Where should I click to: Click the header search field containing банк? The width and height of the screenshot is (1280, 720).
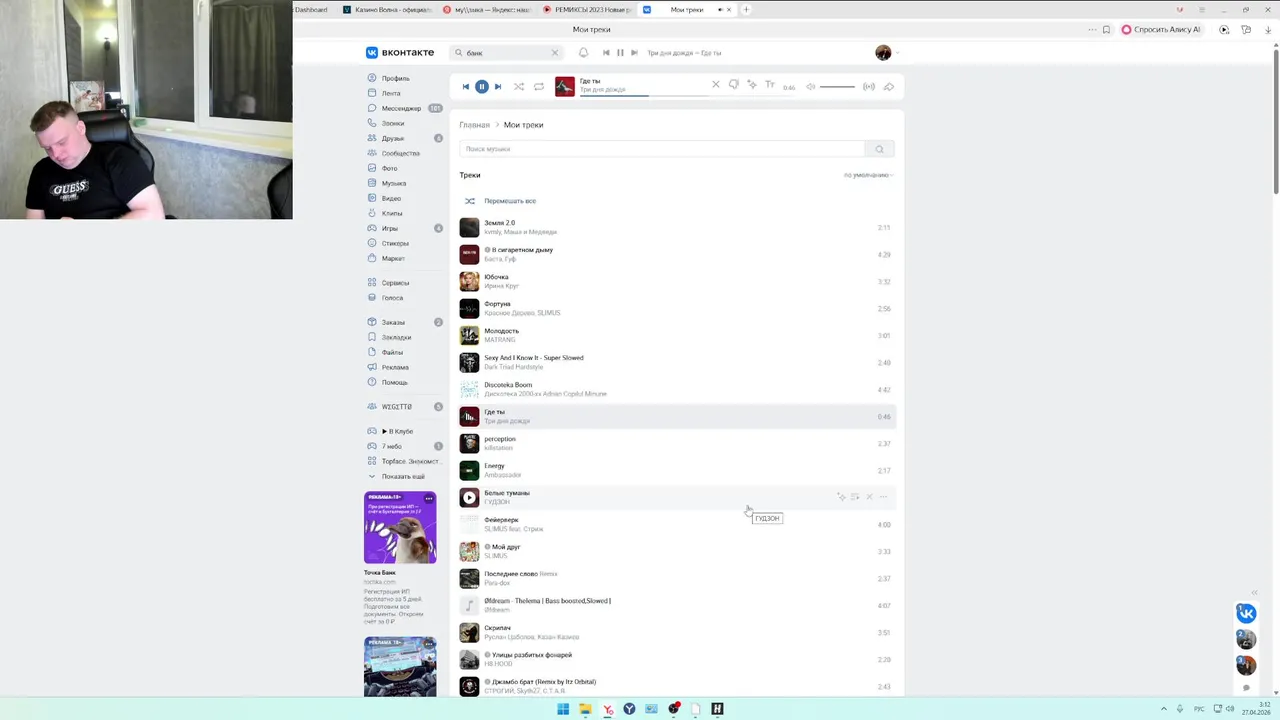[x=505, y=53]
